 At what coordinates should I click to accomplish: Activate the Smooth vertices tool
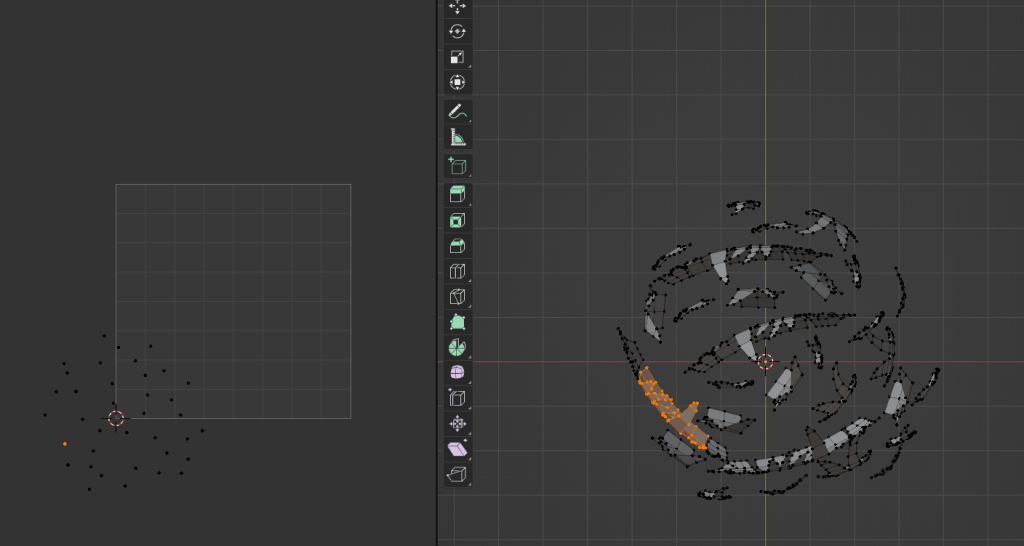457,372
